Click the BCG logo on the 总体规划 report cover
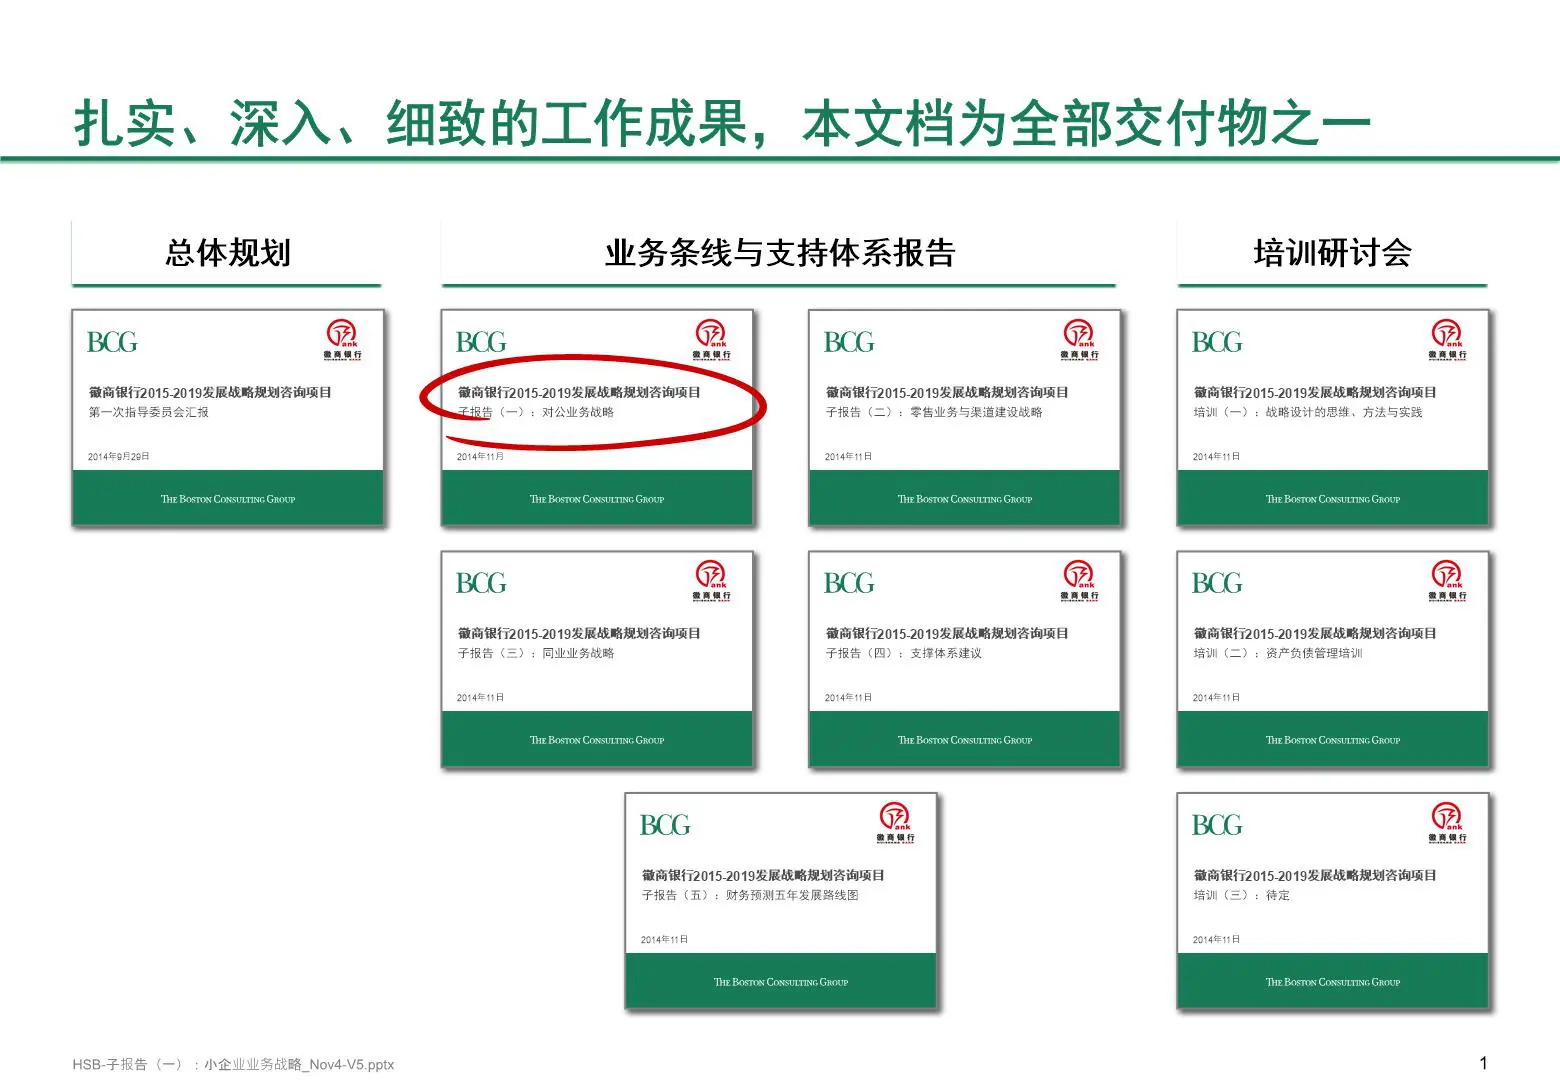The image size is (1560, 1080). (112, 343)
